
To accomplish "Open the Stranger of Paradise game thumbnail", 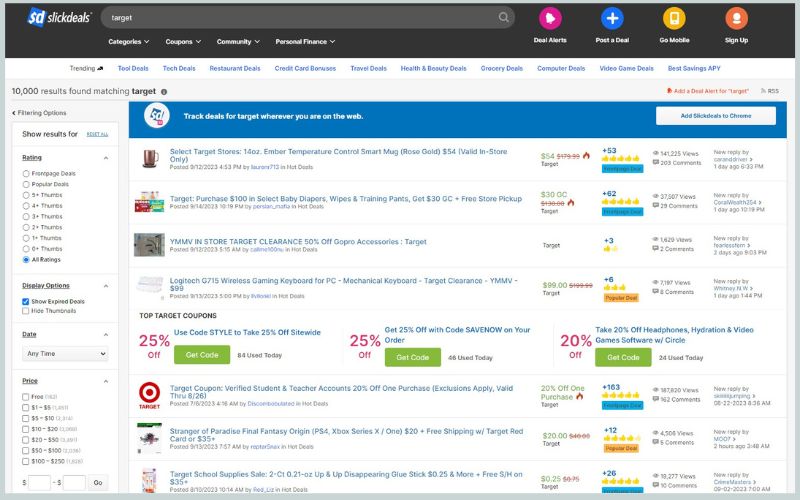I will click(149, 438).
